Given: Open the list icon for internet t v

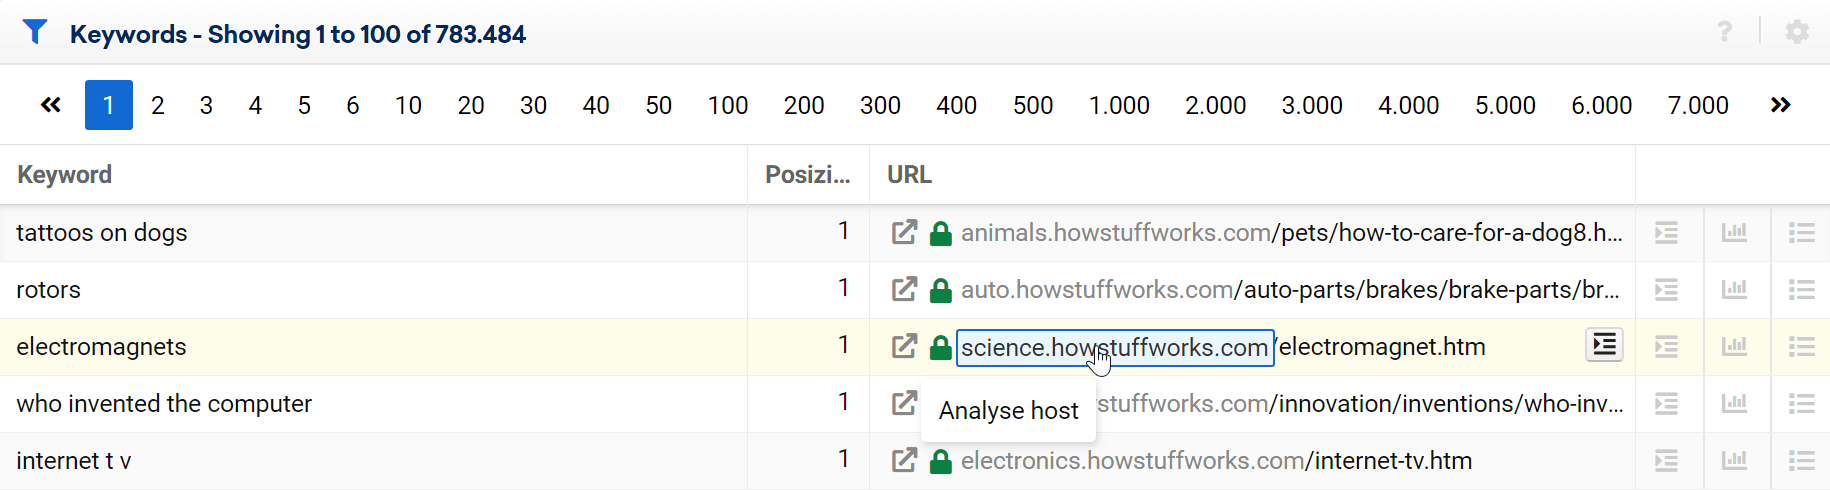Looking at the screenshot, I should (x=1801, y=461).
